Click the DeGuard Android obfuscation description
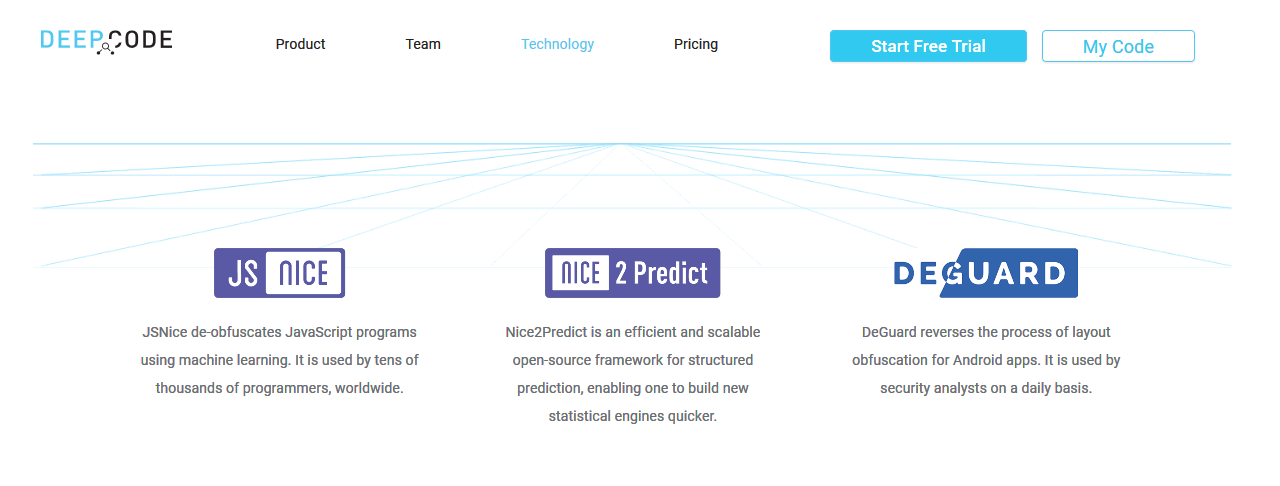Image resolution: width=1280 pixels, height=486 pixels. point(985,360)
